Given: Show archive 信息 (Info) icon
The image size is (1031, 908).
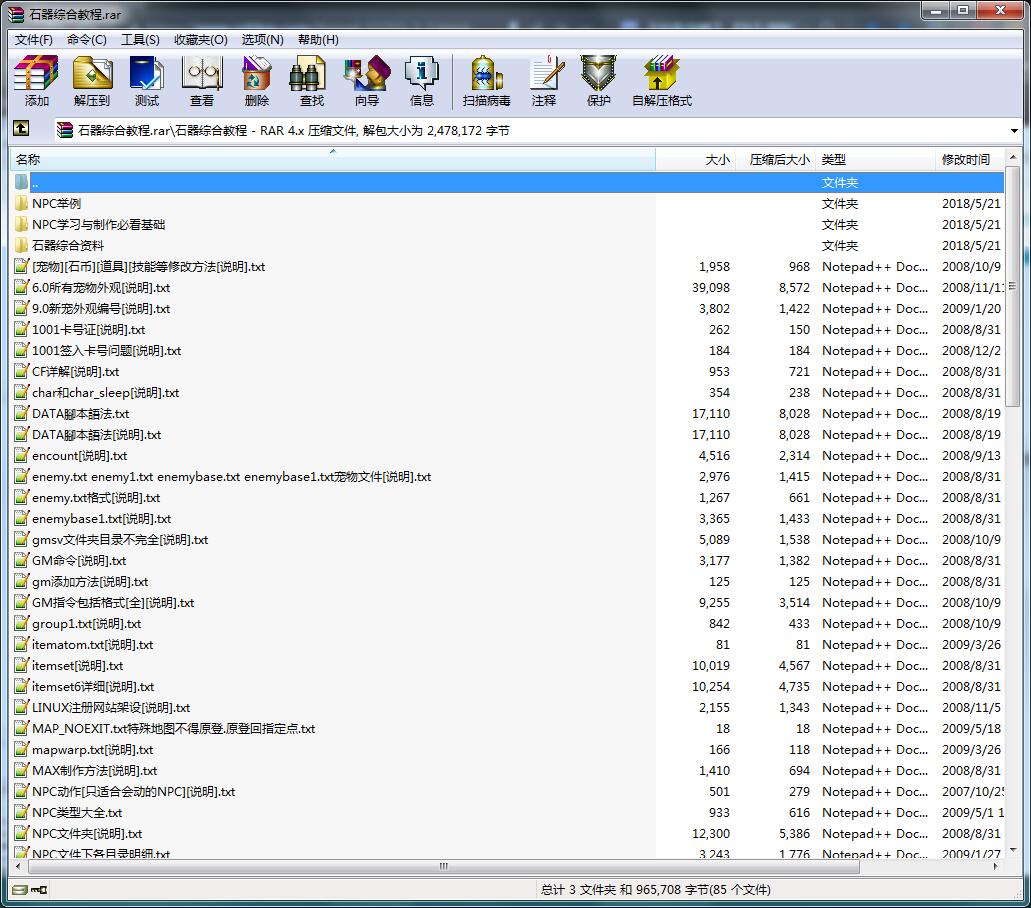Looking at the screenshot, I should pos(422,81).
